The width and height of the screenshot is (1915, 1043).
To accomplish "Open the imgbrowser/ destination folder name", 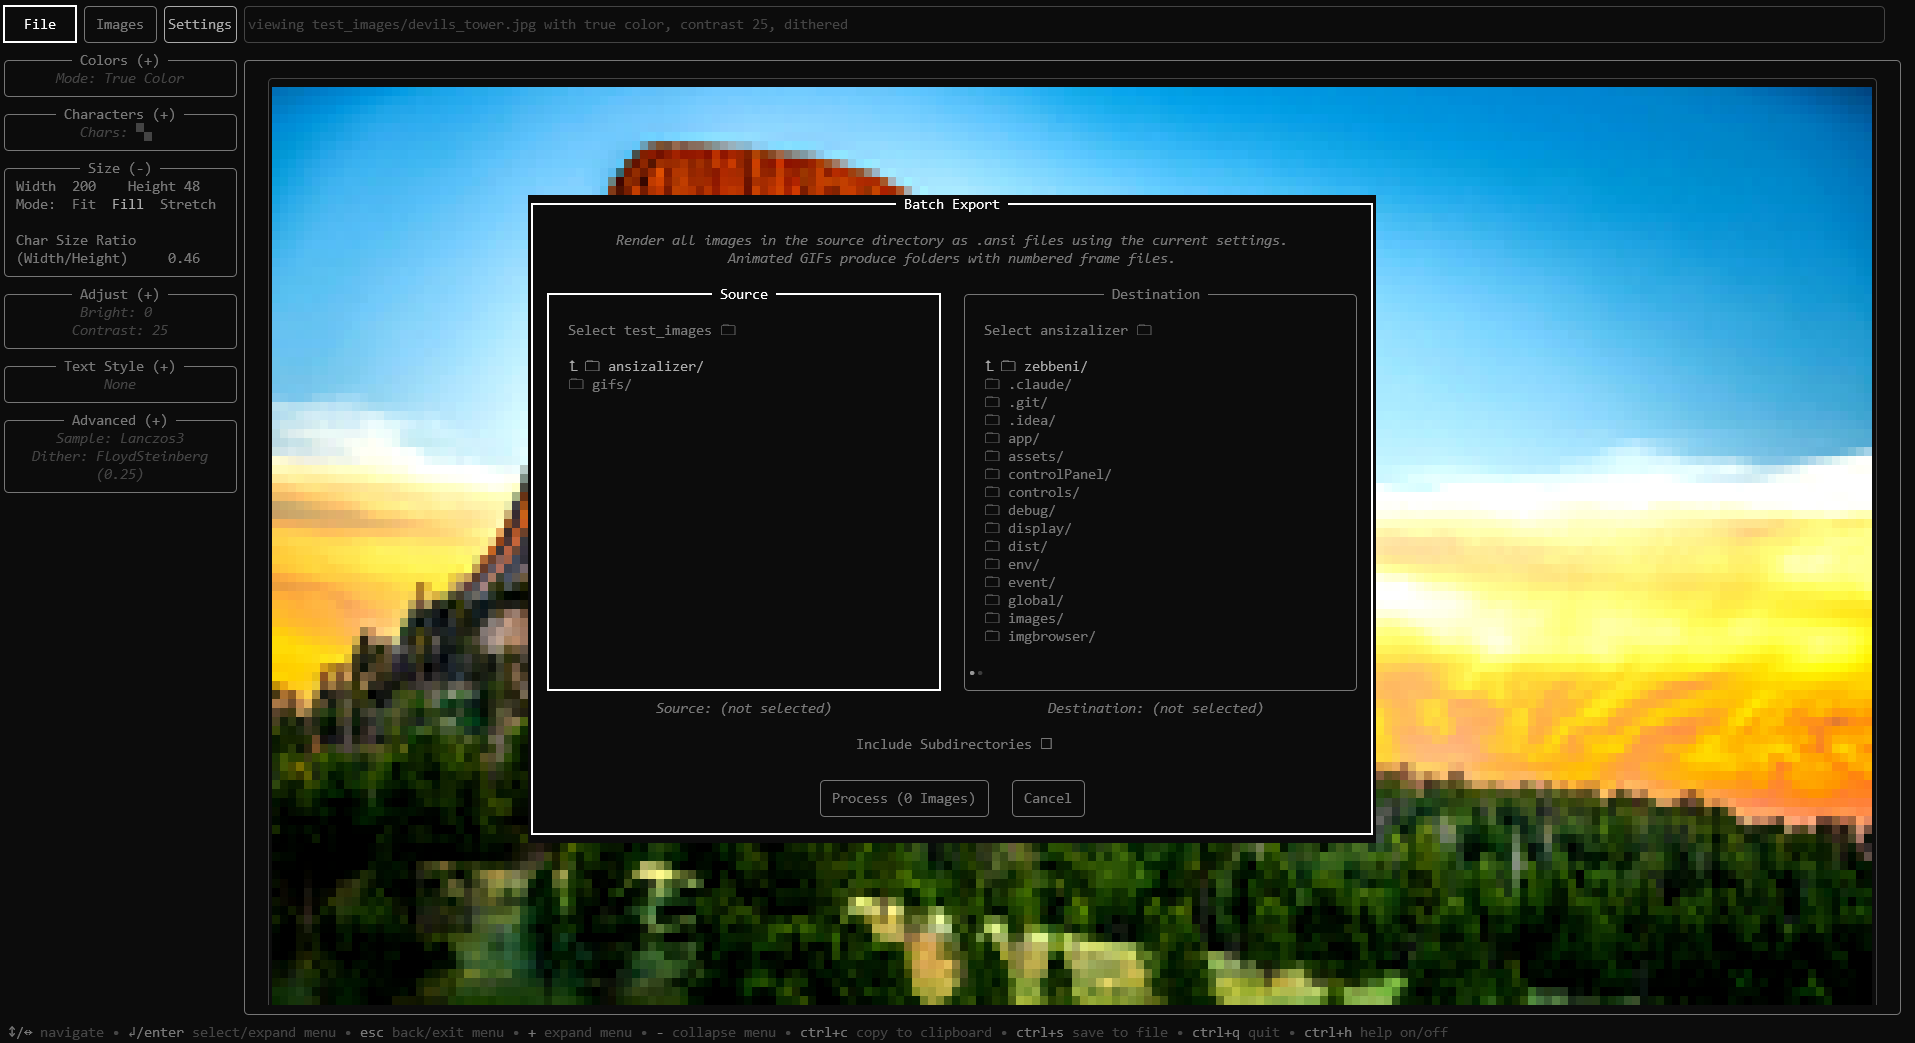I will (x=1051, y=636).
